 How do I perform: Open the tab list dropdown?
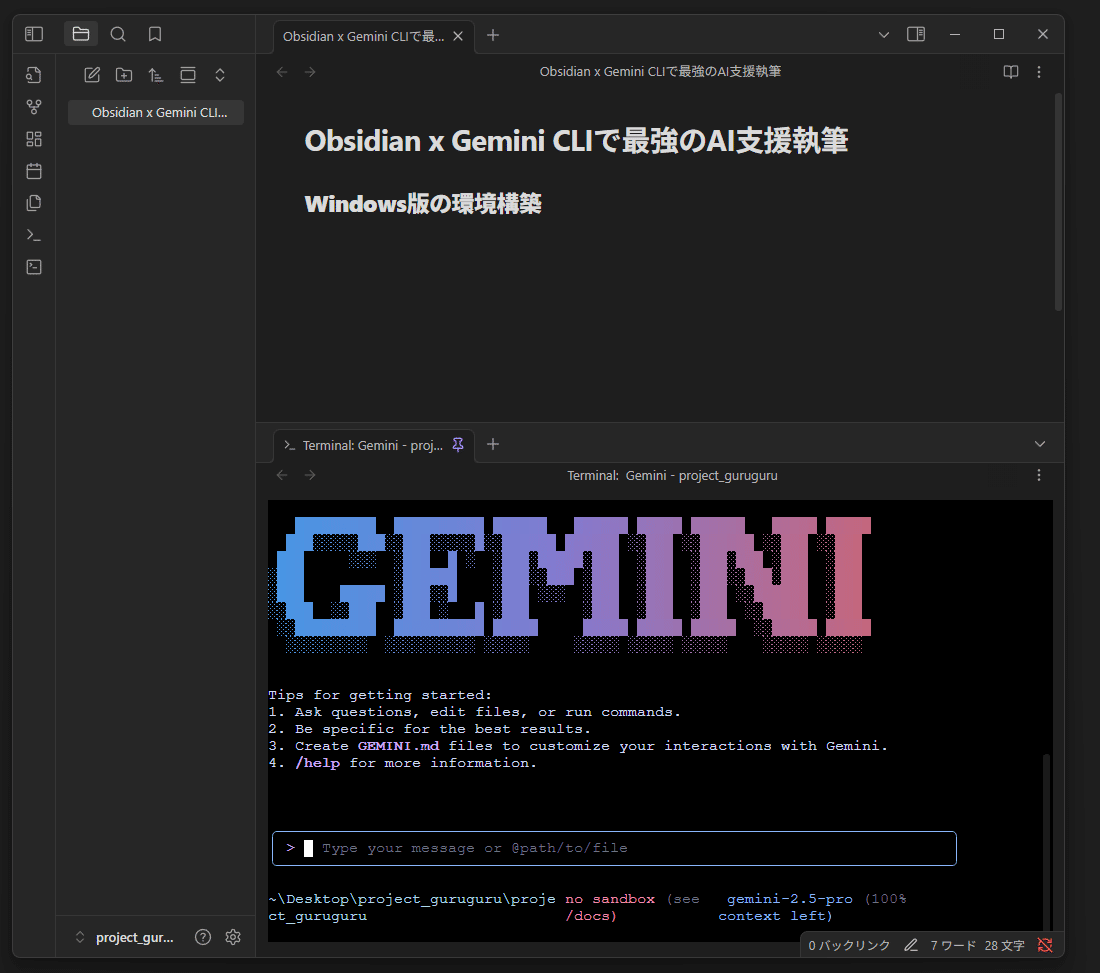(883, 34)
